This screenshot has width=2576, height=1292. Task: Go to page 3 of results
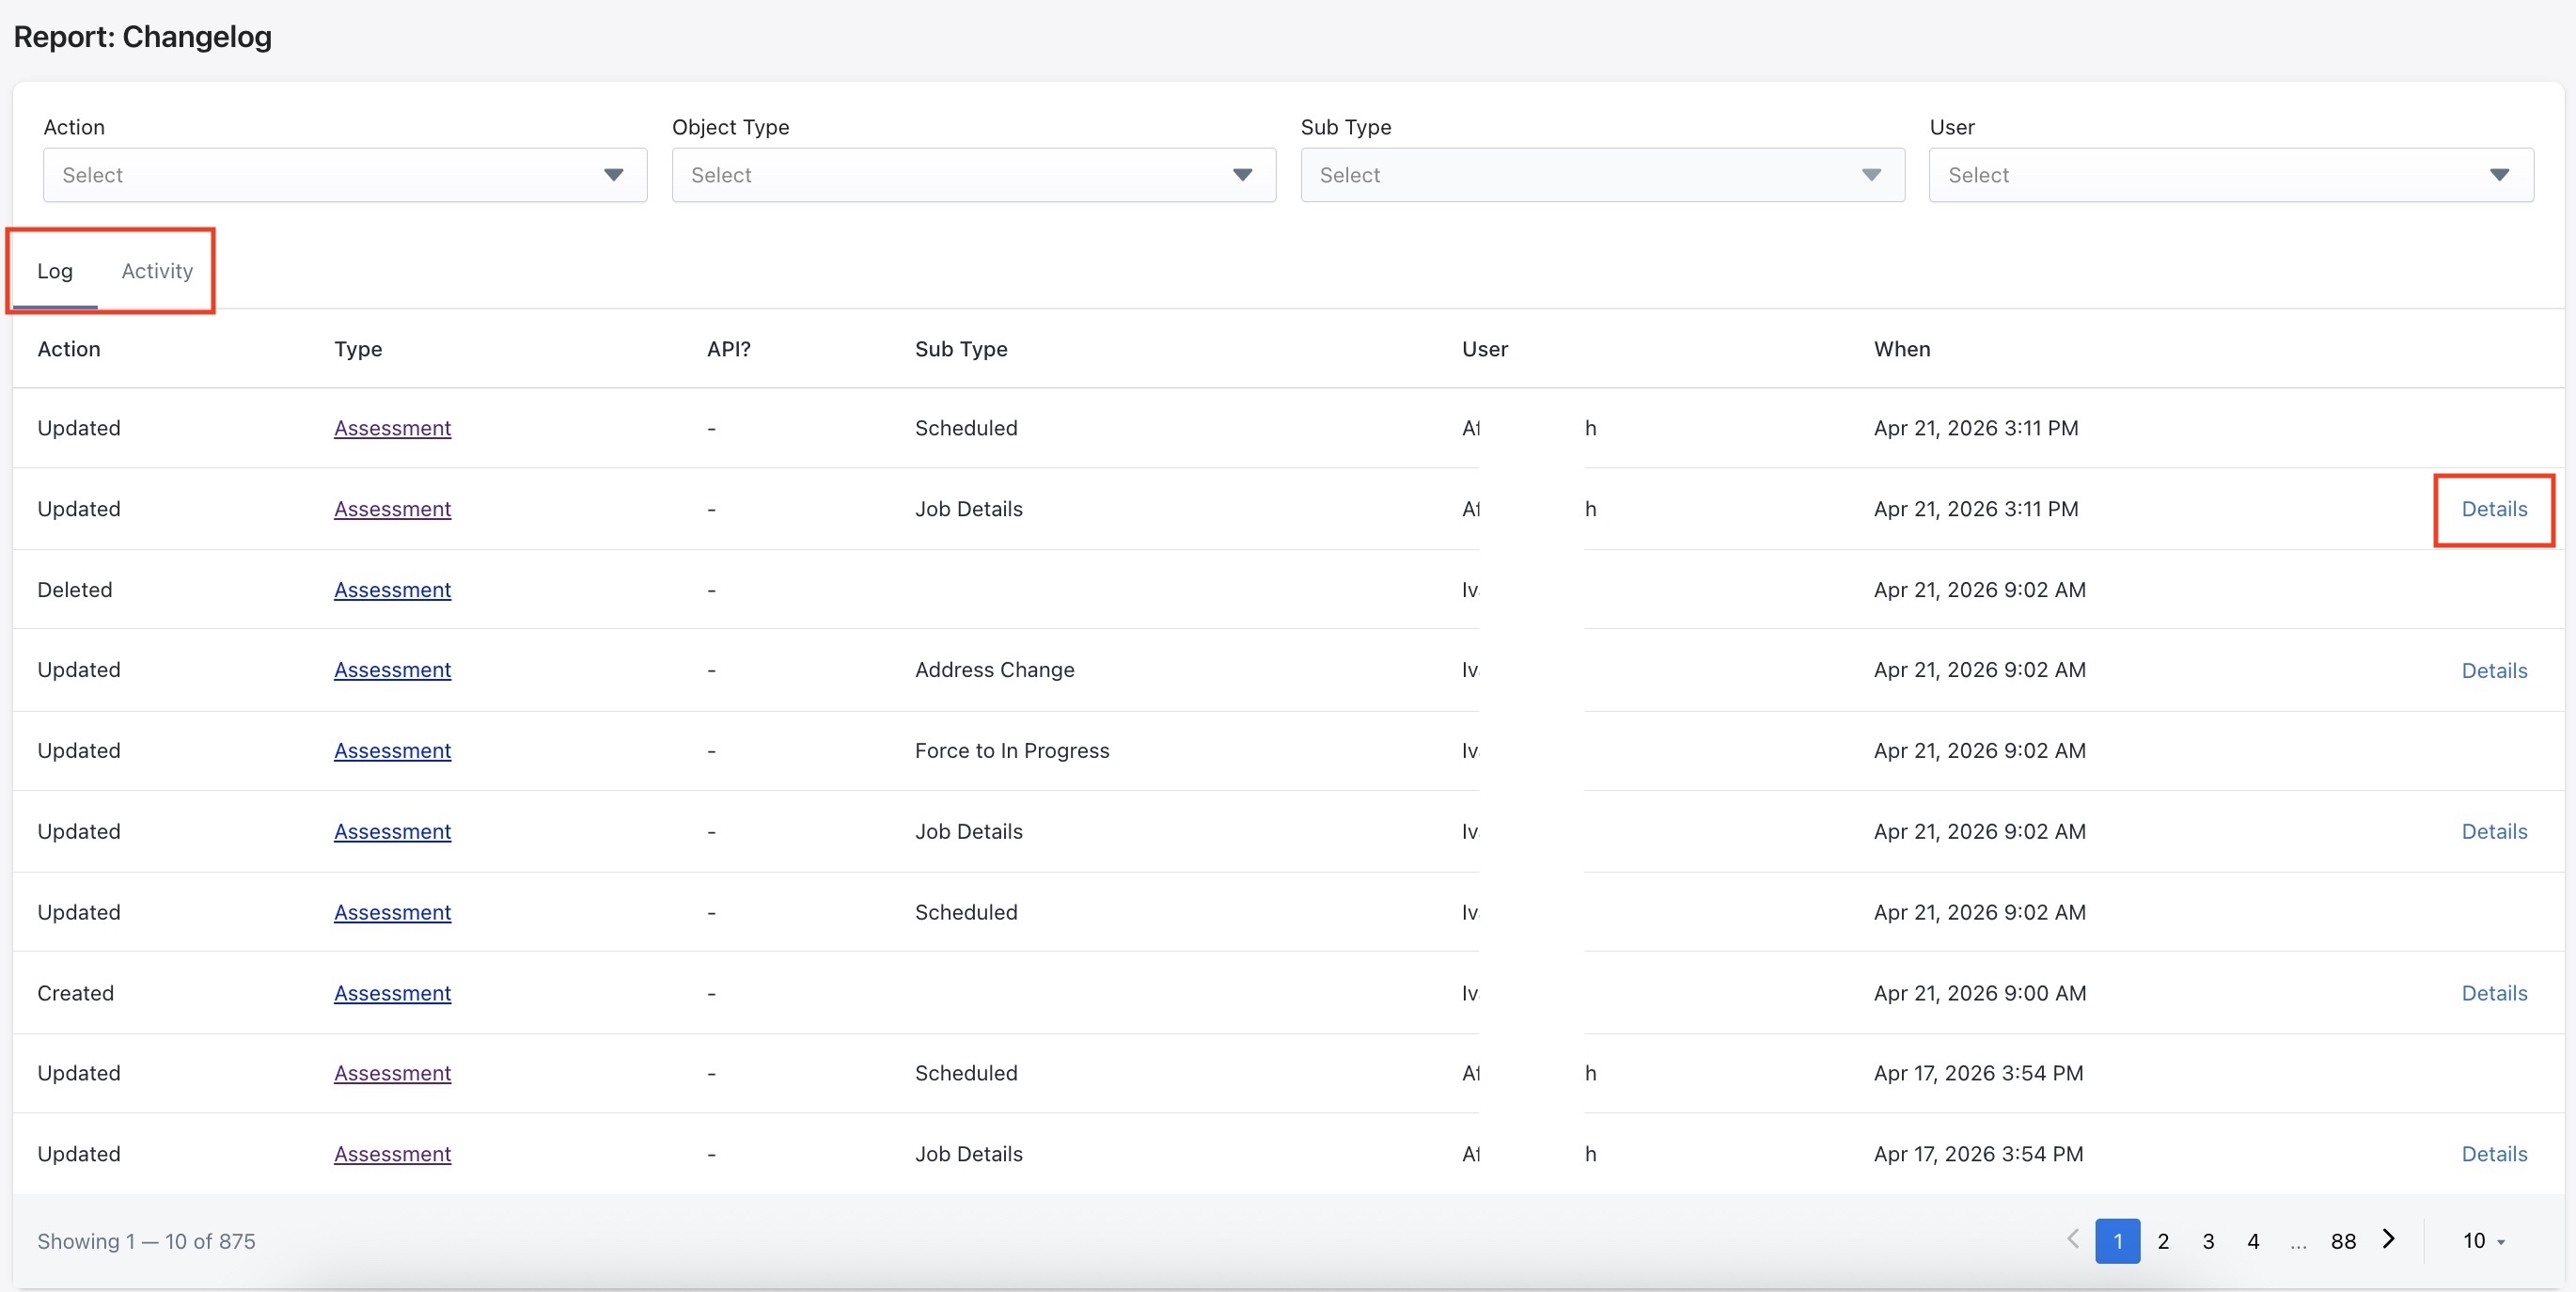pos(2208,1241)
